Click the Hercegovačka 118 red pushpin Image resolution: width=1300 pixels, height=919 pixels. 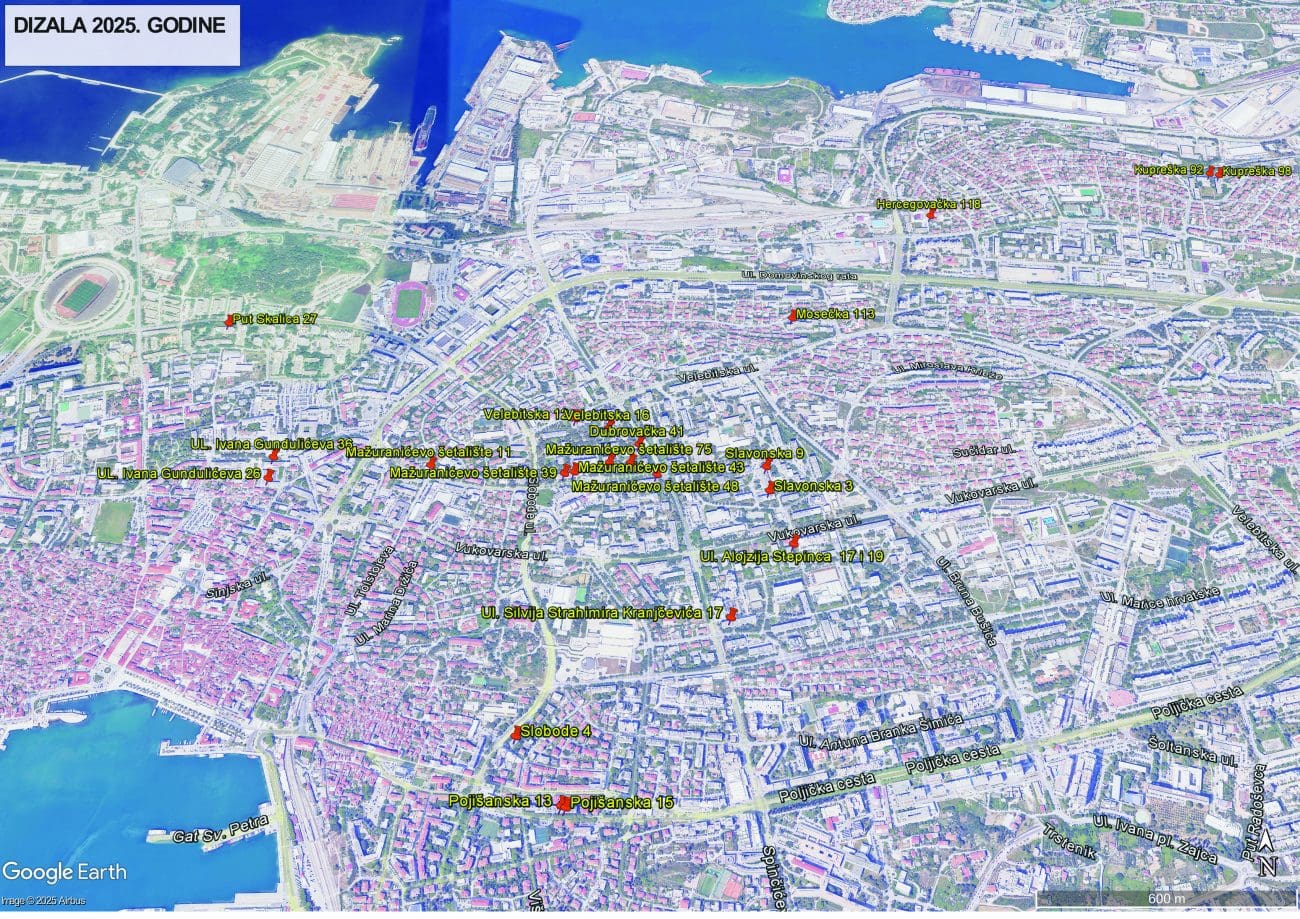point(930,216)
